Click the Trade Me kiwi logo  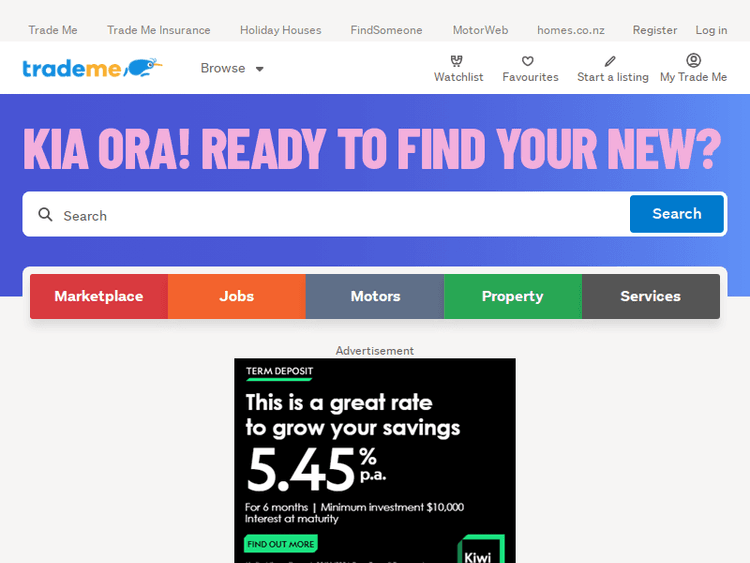92,68
